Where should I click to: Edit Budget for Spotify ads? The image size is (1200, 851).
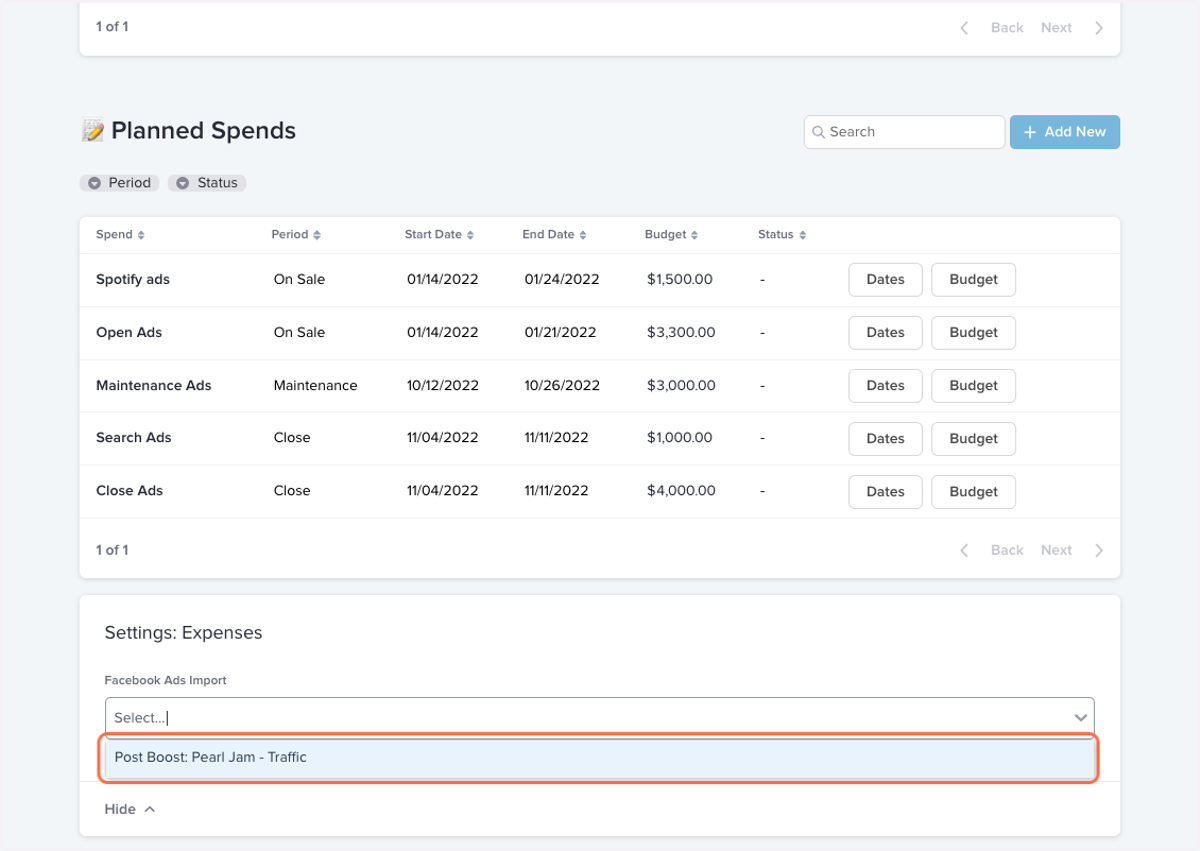click(x=973, y=280)
